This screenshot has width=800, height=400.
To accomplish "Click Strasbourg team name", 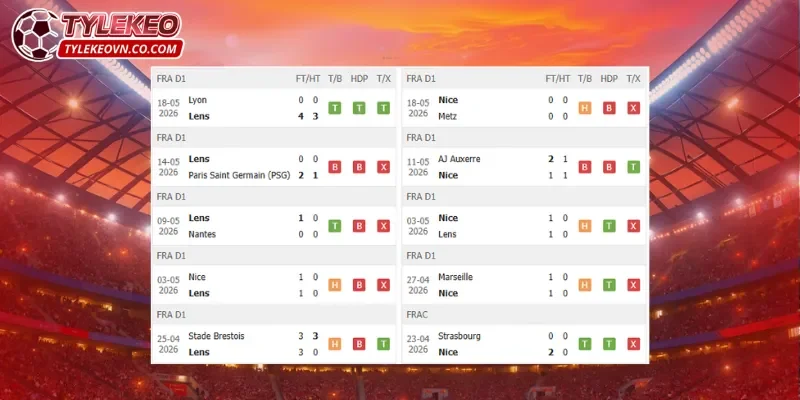I will click(459, 336).
